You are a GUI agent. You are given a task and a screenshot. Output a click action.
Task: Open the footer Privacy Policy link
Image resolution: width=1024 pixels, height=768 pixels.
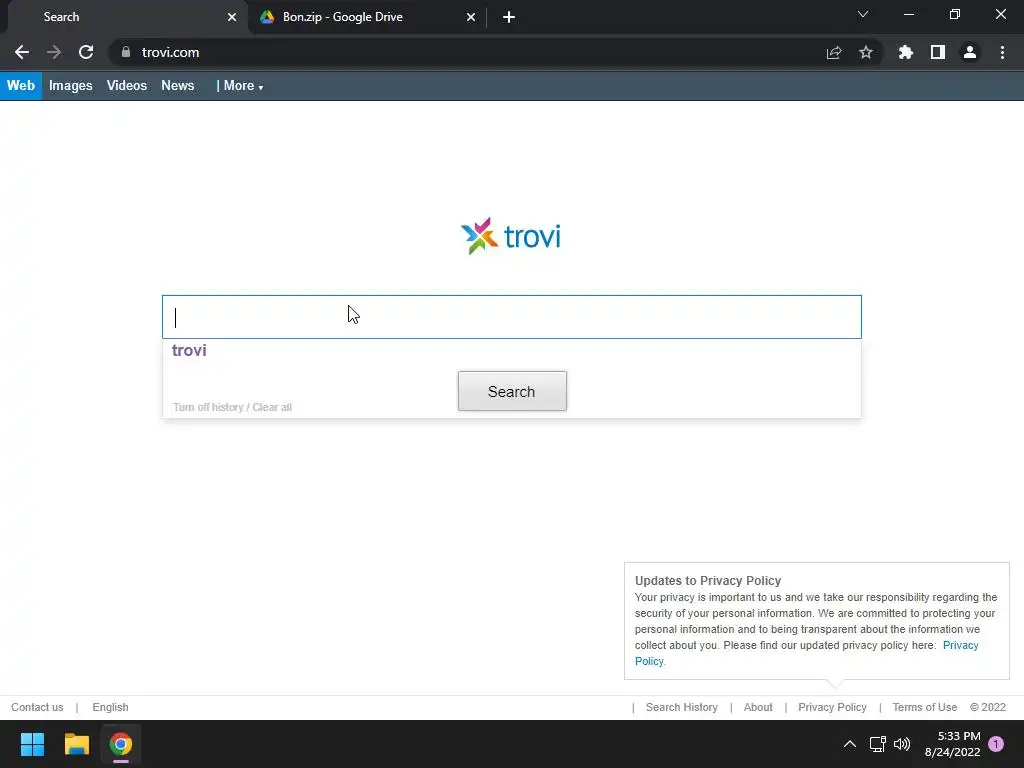(832, 707)
